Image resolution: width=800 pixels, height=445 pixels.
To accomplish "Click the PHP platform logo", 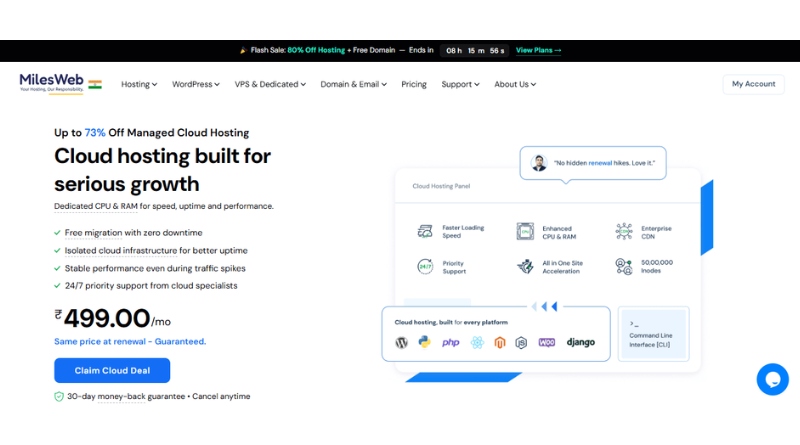I will (x=451, y=342).
